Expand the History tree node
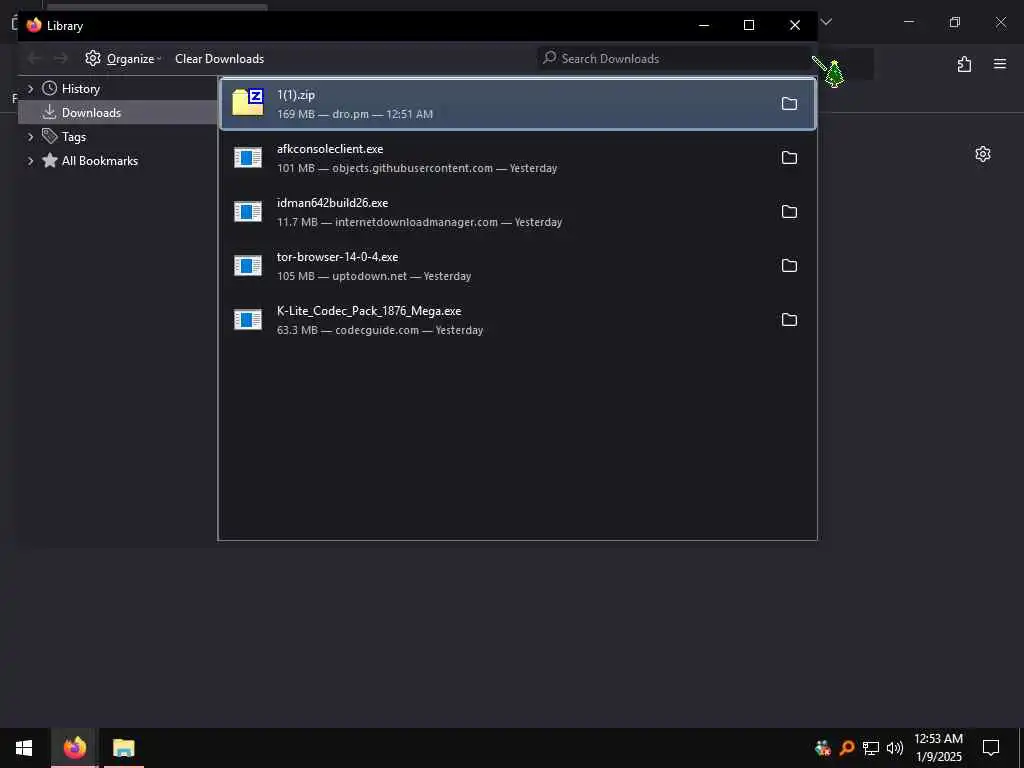Viewport: 1024px width, 768px height. tap(30, 88)
